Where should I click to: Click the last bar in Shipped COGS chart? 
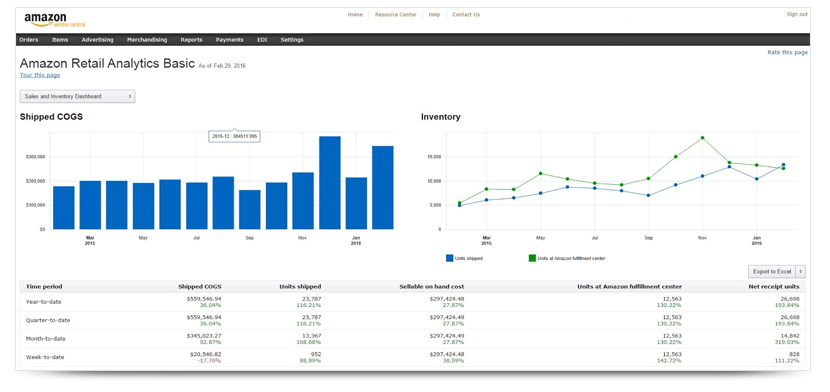[383, 187]
